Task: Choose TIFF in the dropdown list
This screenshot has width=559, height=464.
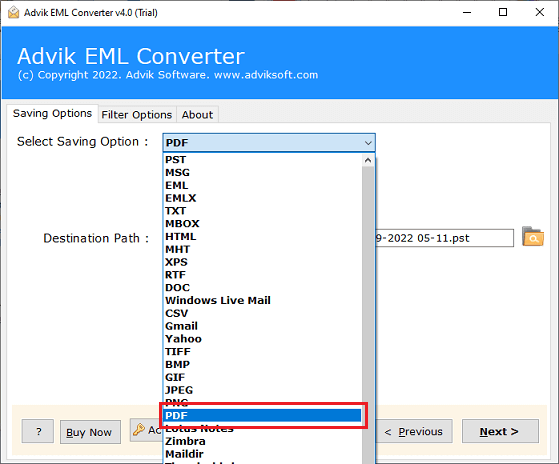Action: 262,352
